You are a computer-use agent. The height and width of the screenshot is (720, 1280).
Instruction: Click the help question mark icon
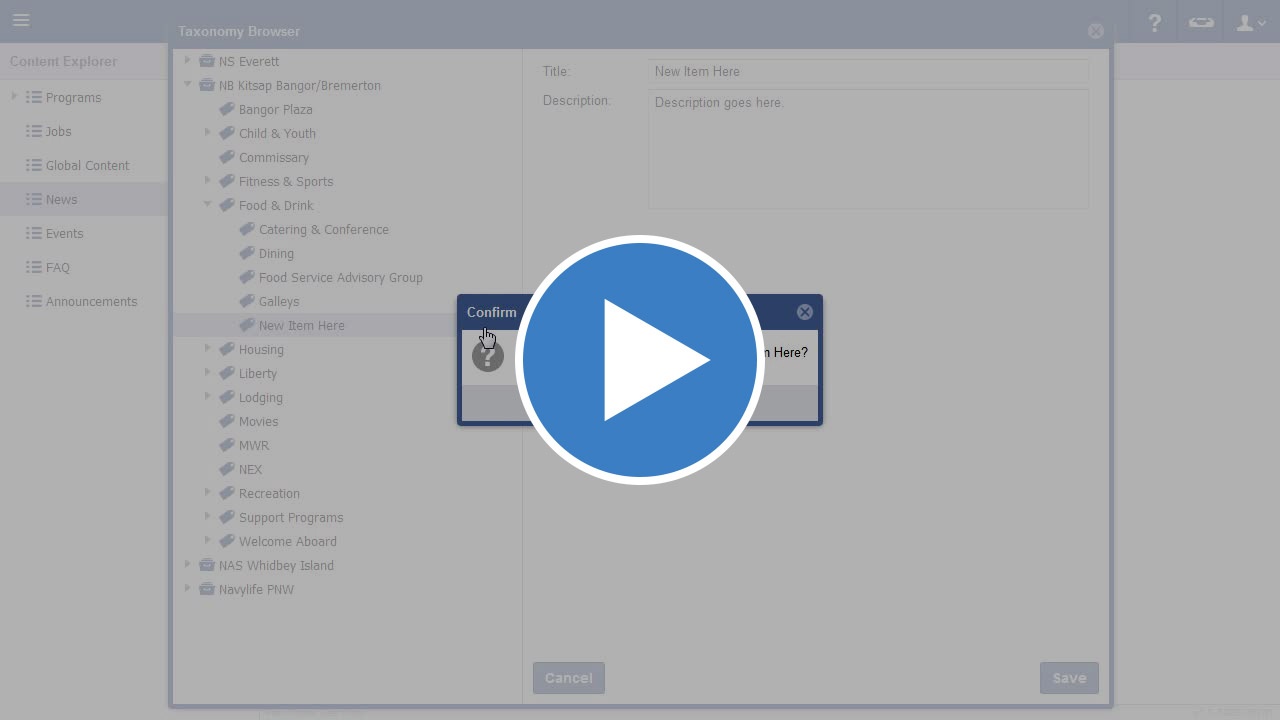click(1154, 22)
